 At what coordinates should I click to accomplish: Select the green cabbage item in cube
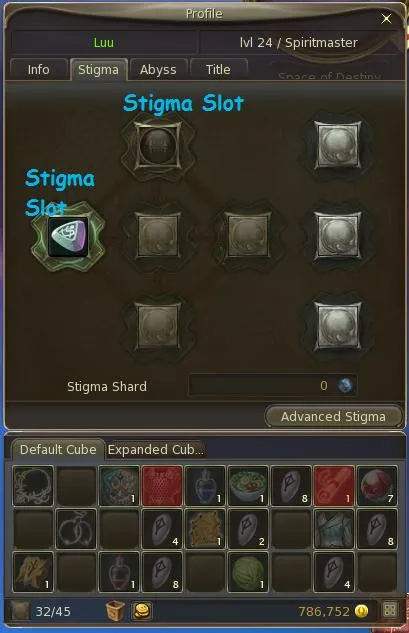point(247,572)
